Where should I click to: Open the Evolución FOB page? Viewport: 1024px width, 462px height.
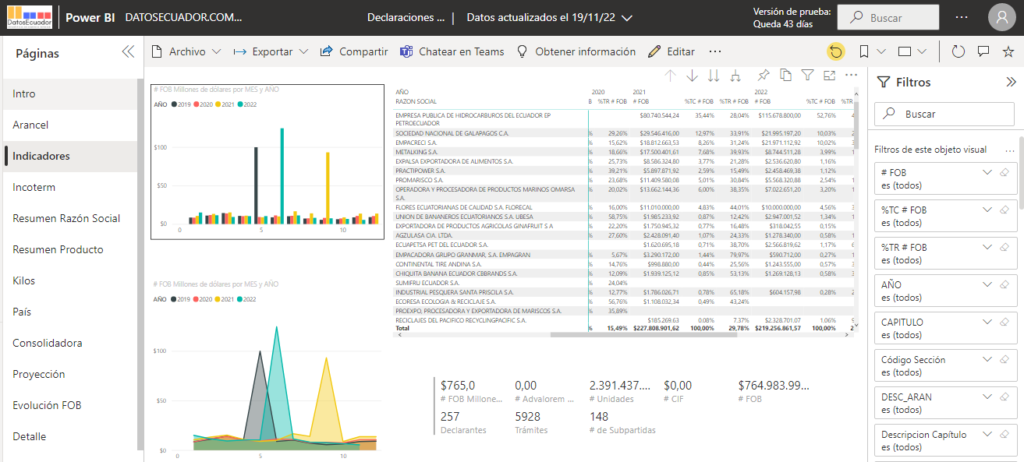(x=69, y=405)
